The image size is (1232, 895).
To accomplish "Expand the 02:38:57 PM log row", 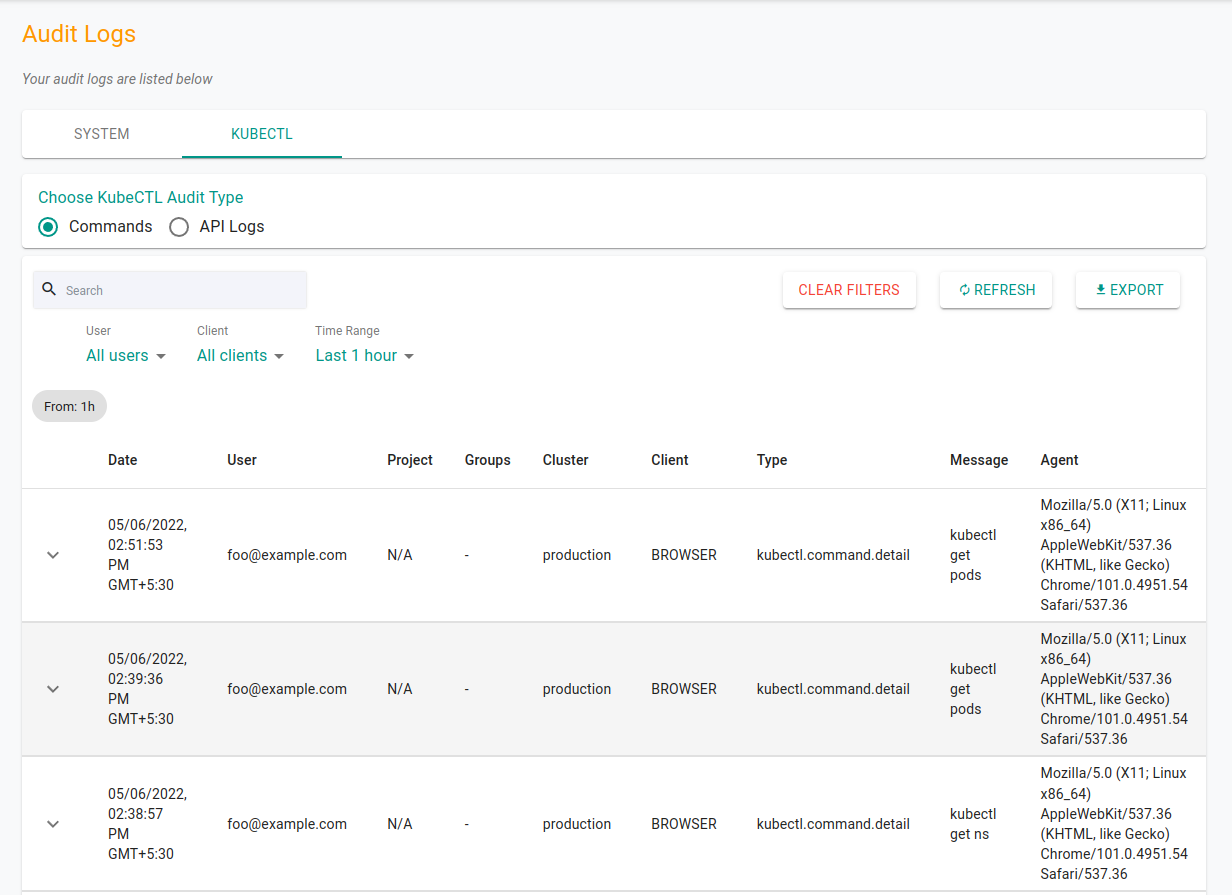I will [54, 824].
